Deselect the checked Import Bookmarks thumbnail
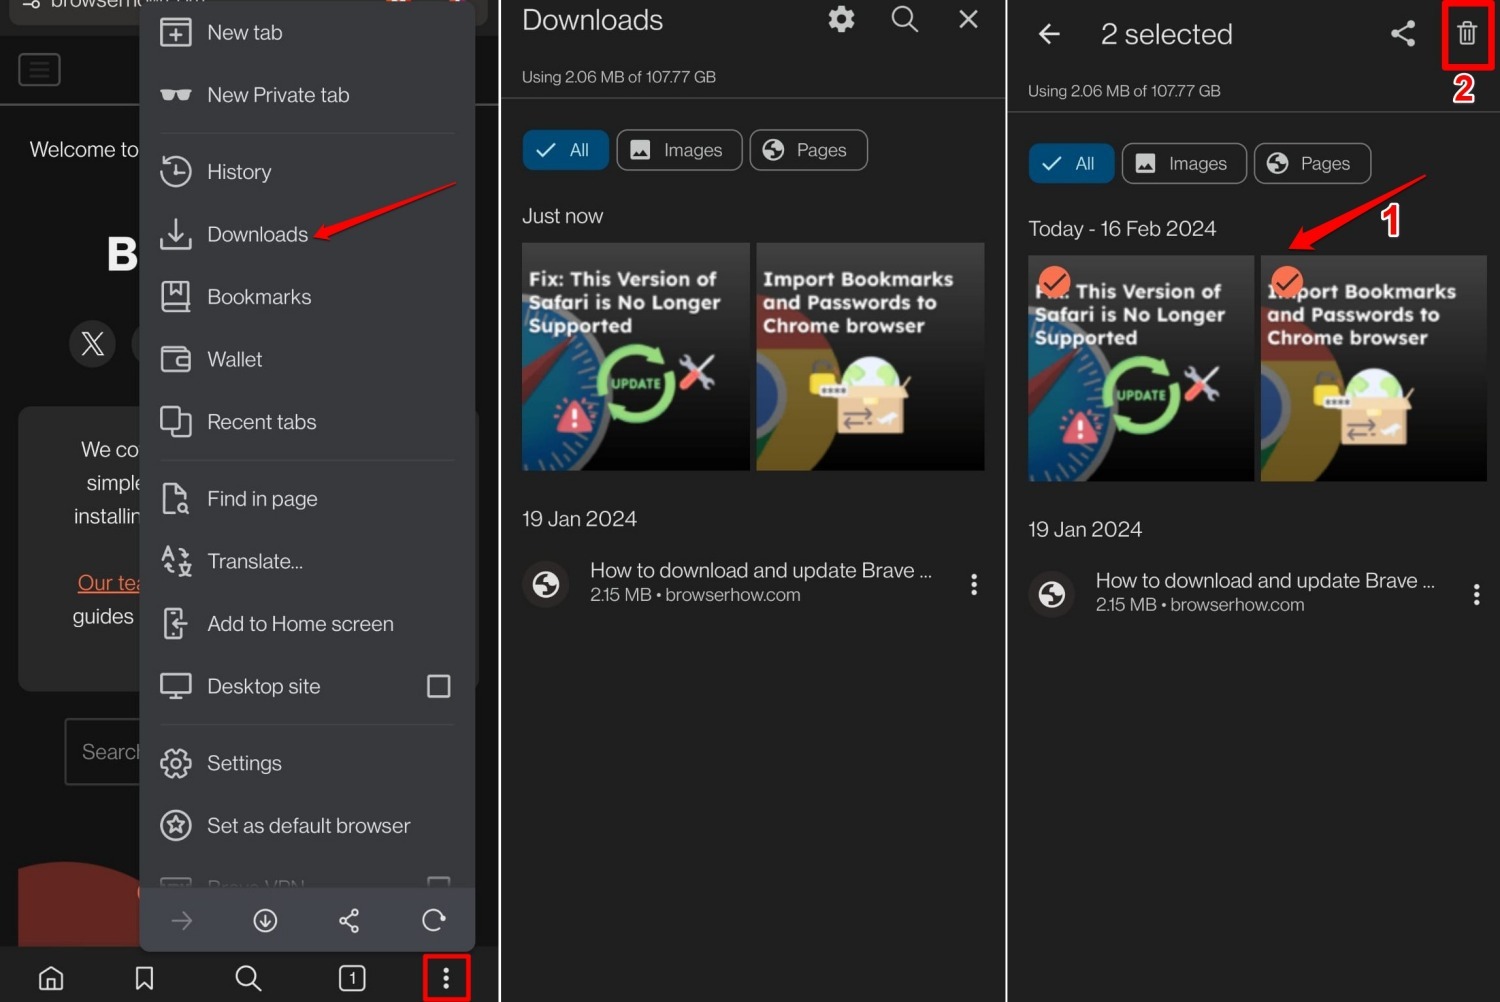Viewport: 1500px width, 1002px height. [1374, 368]
